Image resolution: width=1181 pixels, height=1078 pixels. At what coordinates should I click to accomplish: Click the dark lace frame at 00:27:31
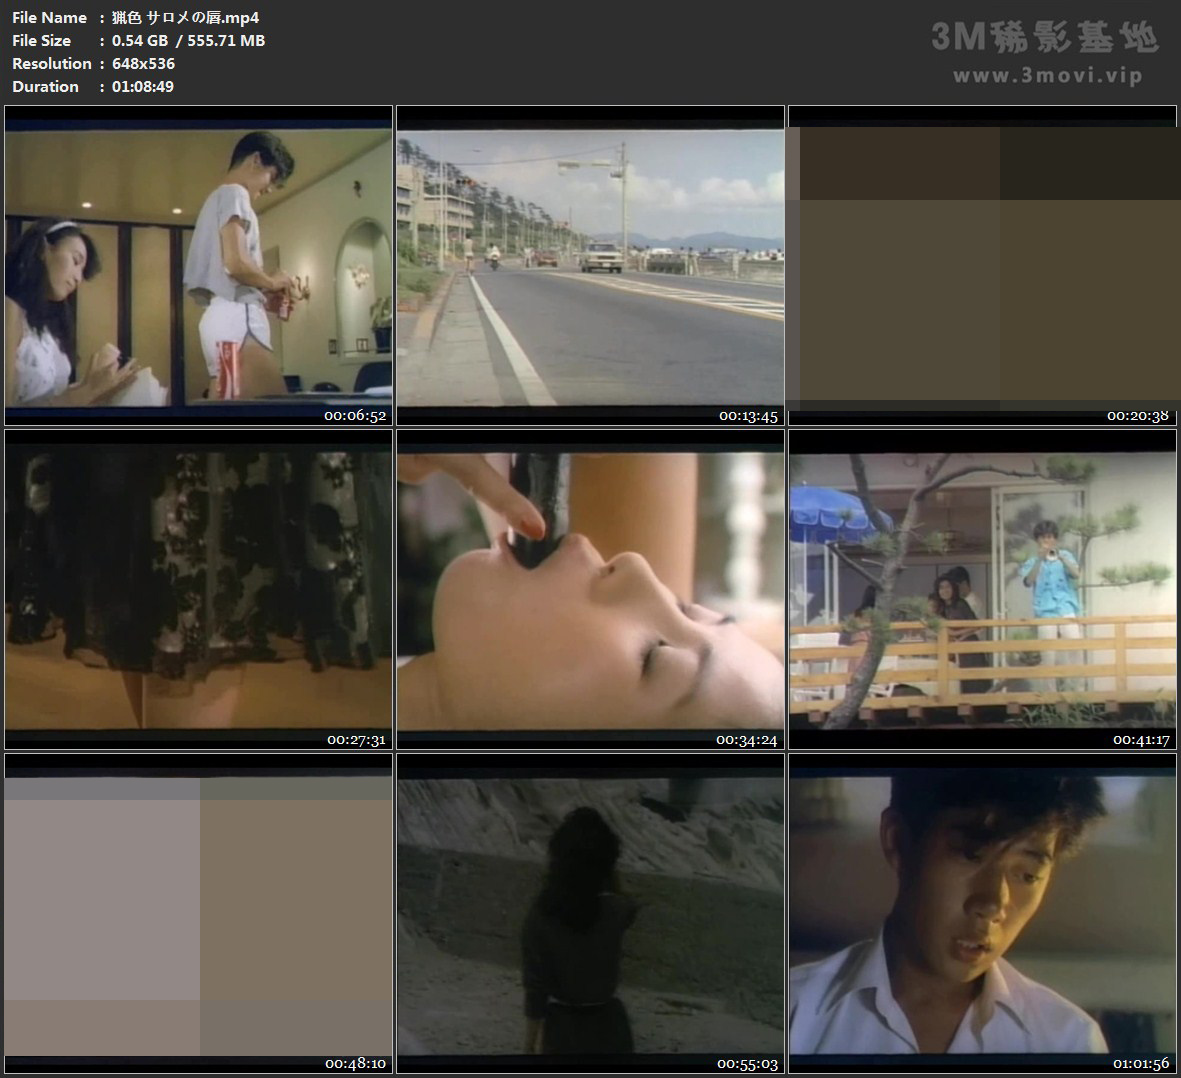(198, 589)
